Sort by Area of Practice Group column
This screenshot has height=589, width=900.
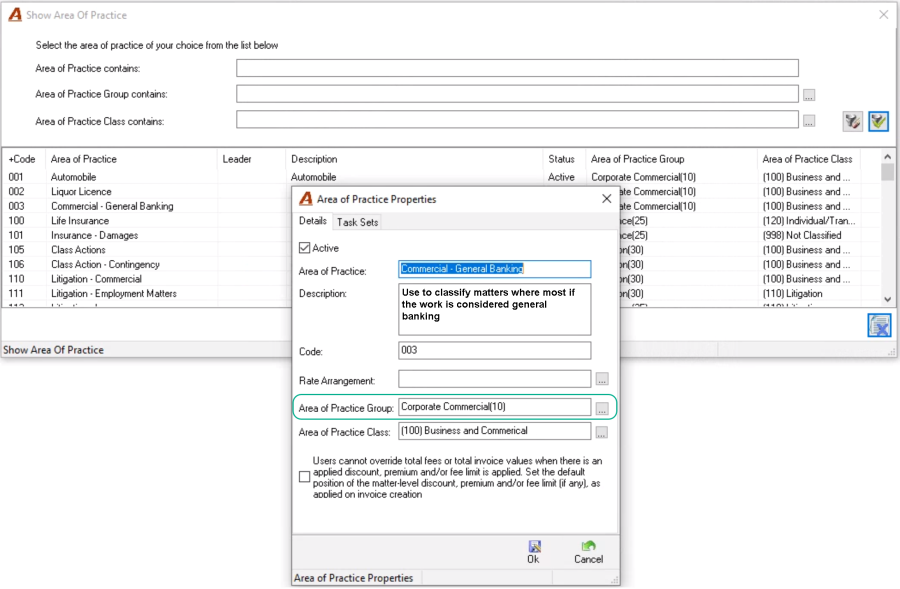click(x=672, y=159)
